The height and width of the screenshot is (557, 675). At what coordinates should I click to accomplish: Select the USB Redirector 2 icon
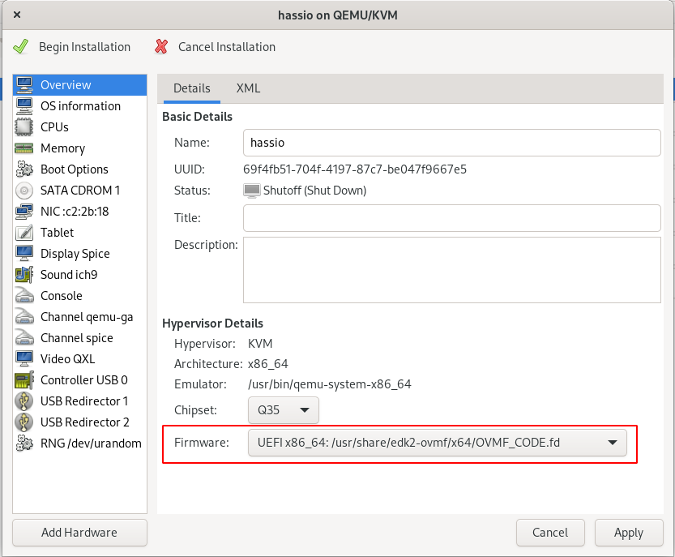coord(24,422)
